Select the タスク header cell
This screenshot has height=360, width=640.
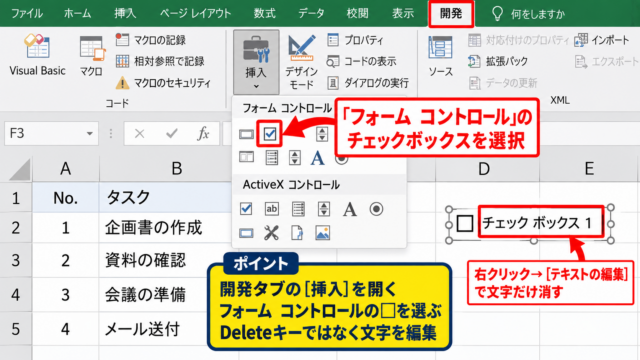(x=165, y=198)
